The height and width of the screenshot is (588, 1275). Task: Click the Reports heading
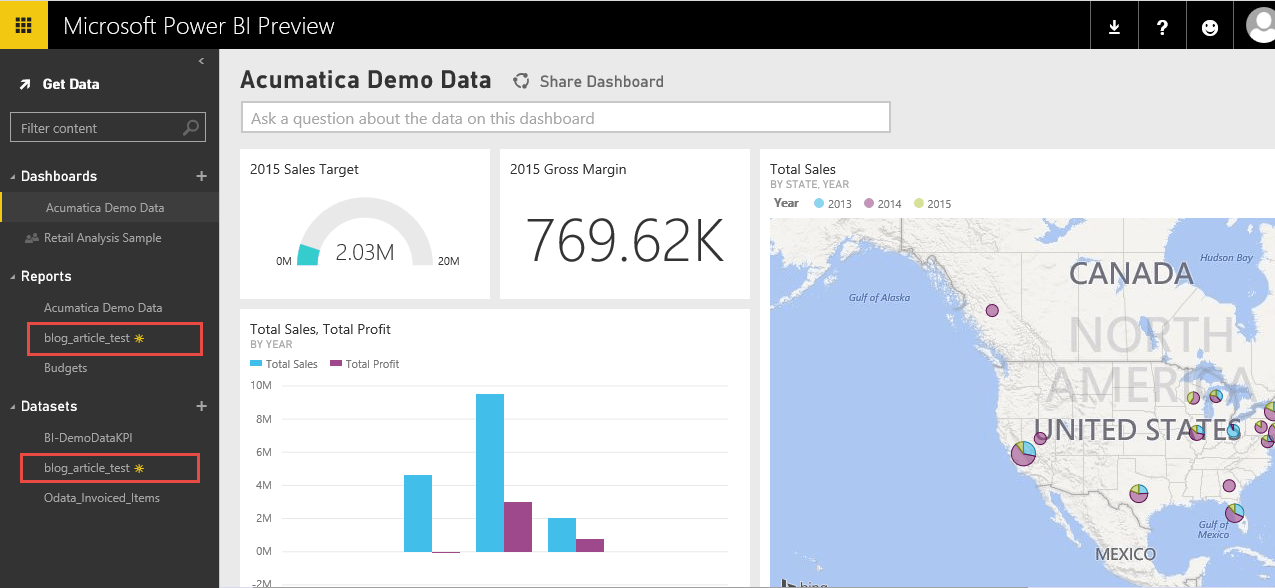click(x=46, y=276)
